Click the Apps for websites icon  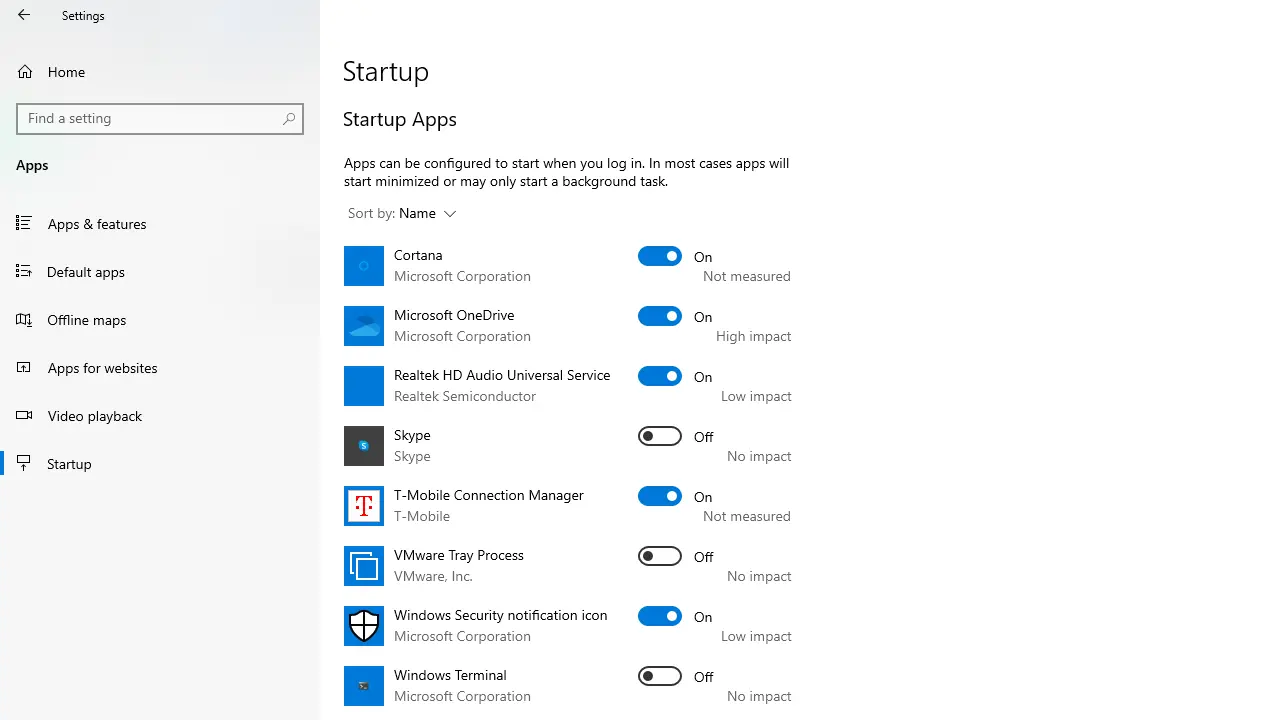click(x=25, y=367)
